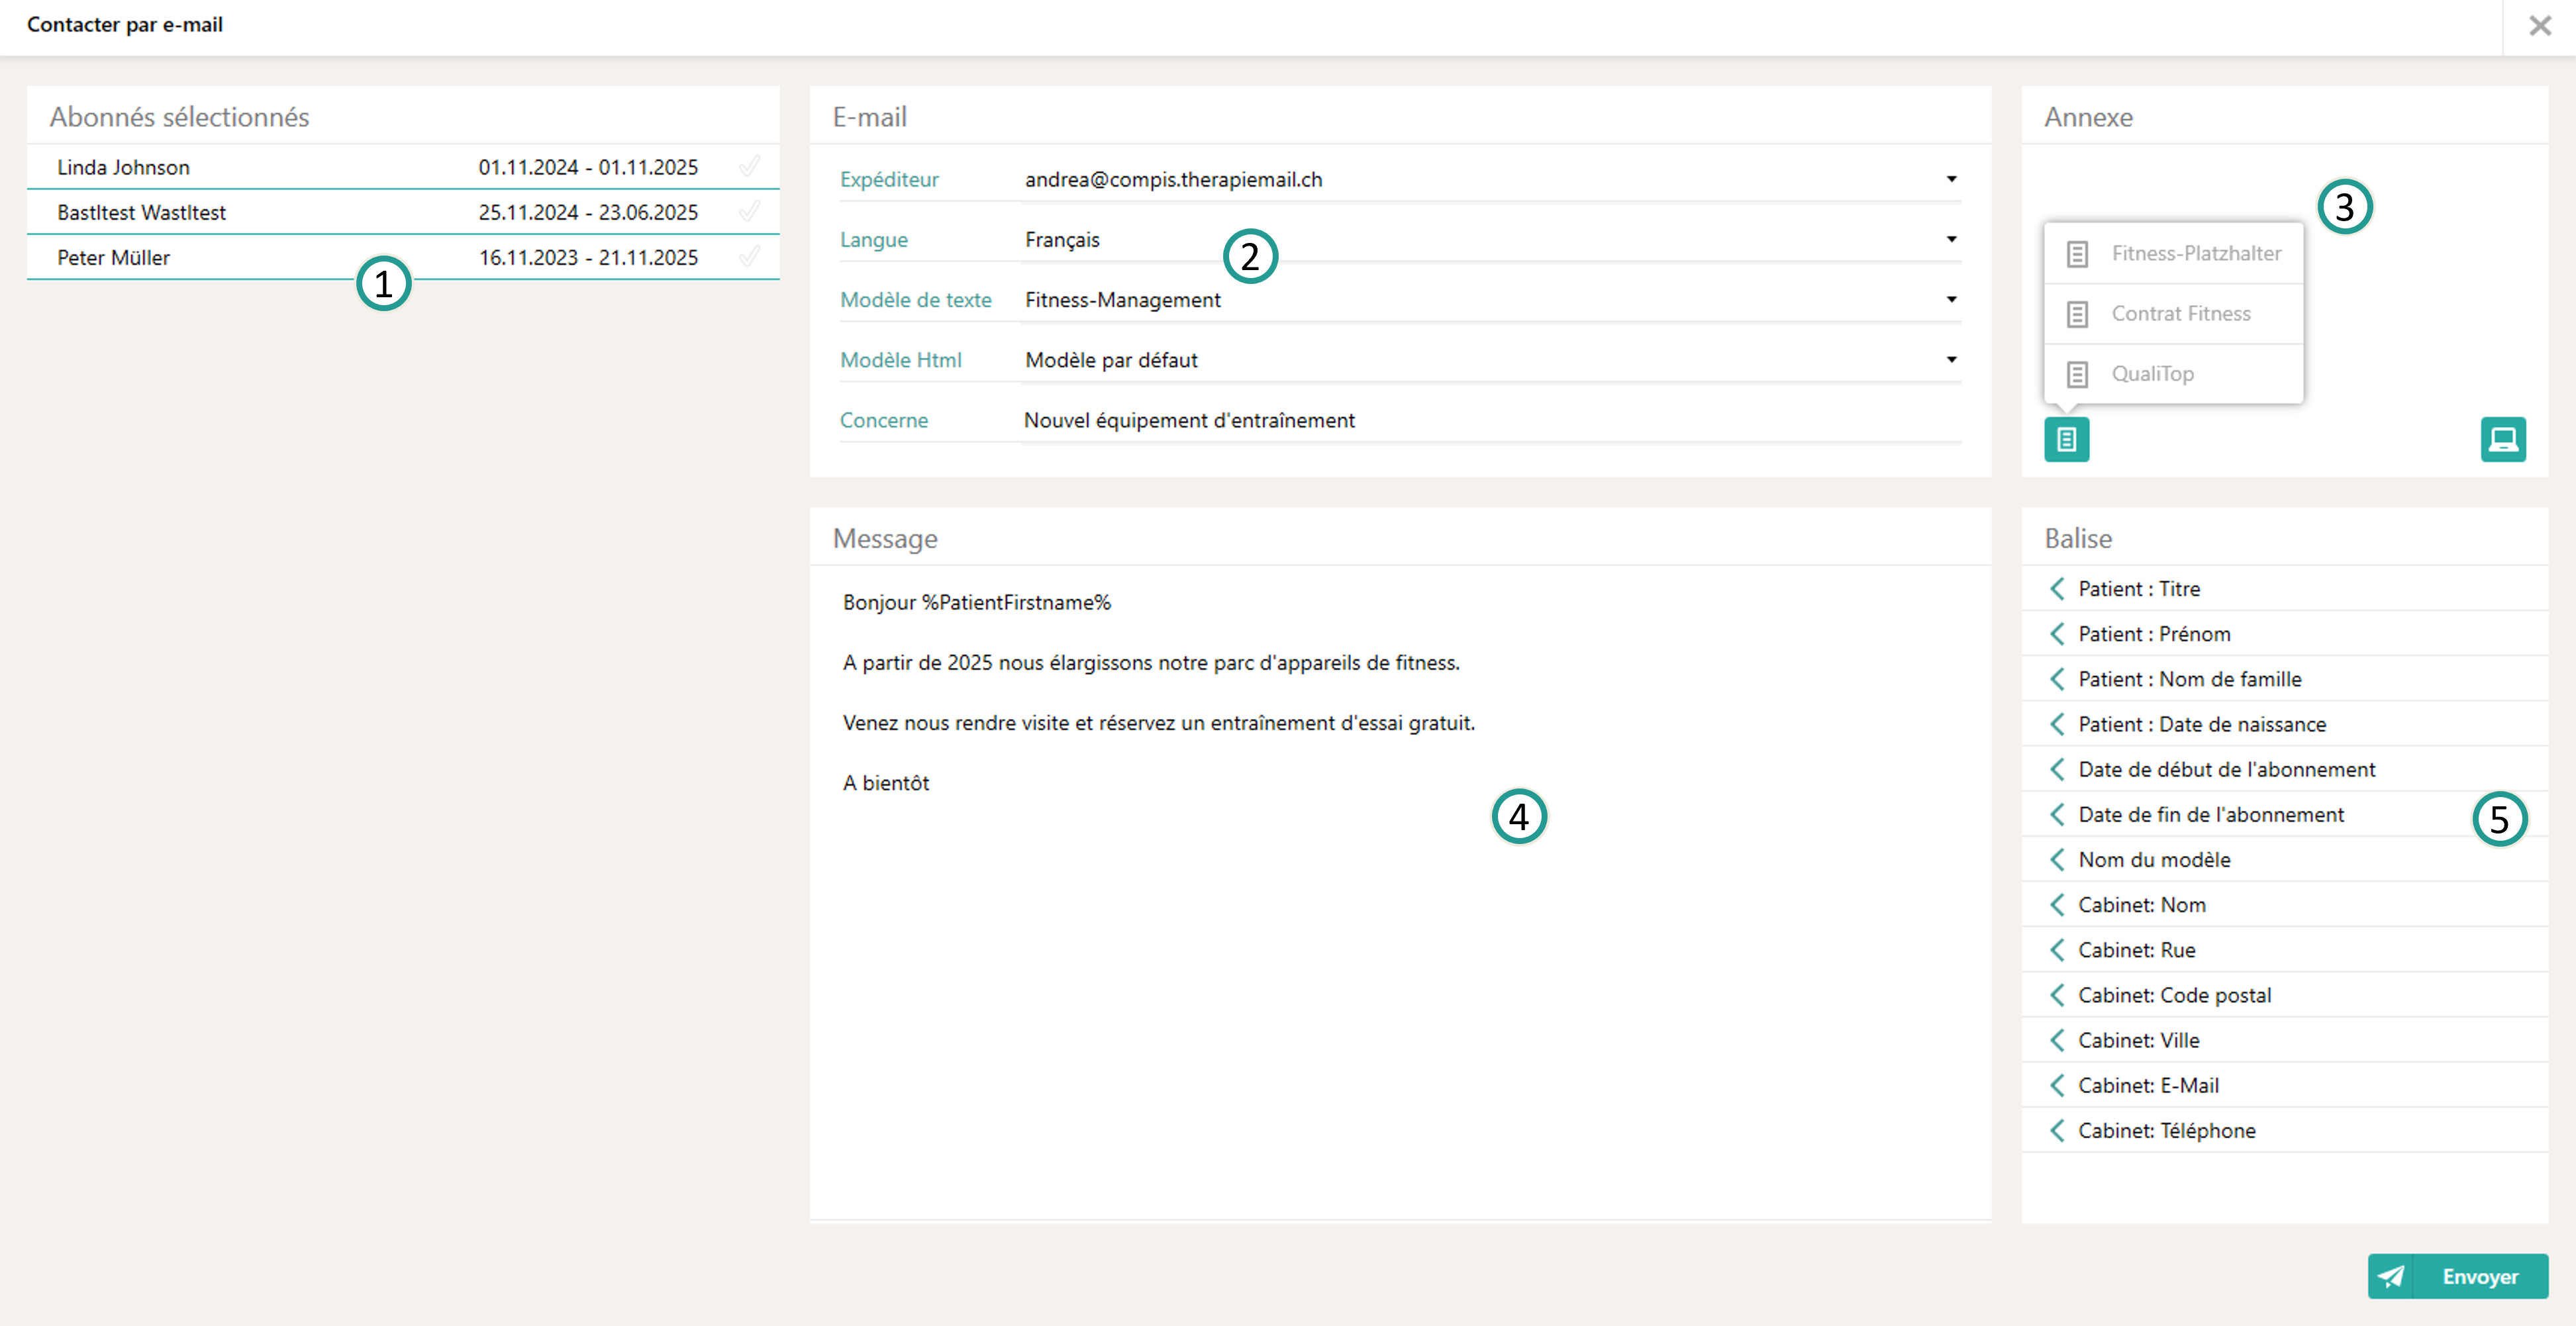The height and width of the screenshot is (1326, 2576).
Task: Check the checkmark next to Peter Müller
Action: (x=750, y=256)
